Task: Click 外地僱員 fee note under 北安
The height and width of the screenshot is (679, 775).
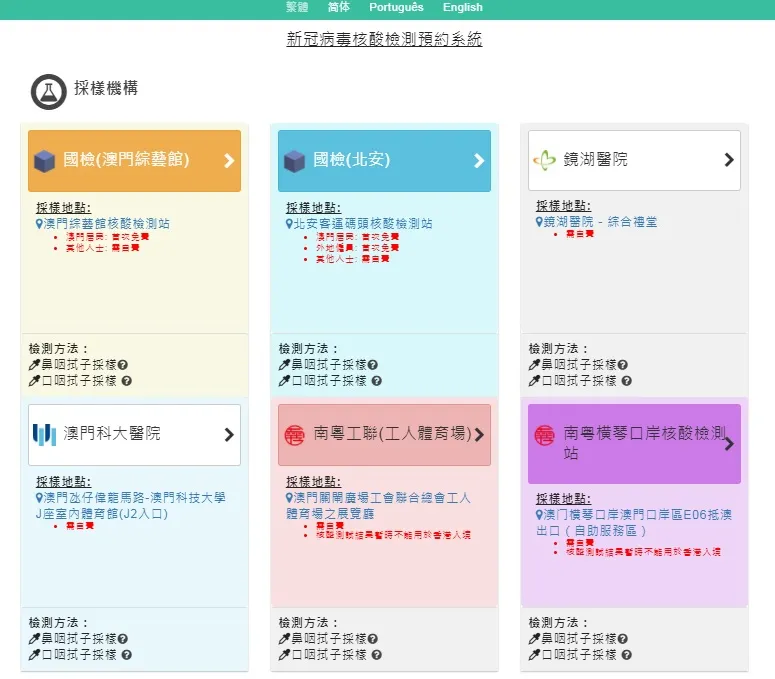Action: 357,248
